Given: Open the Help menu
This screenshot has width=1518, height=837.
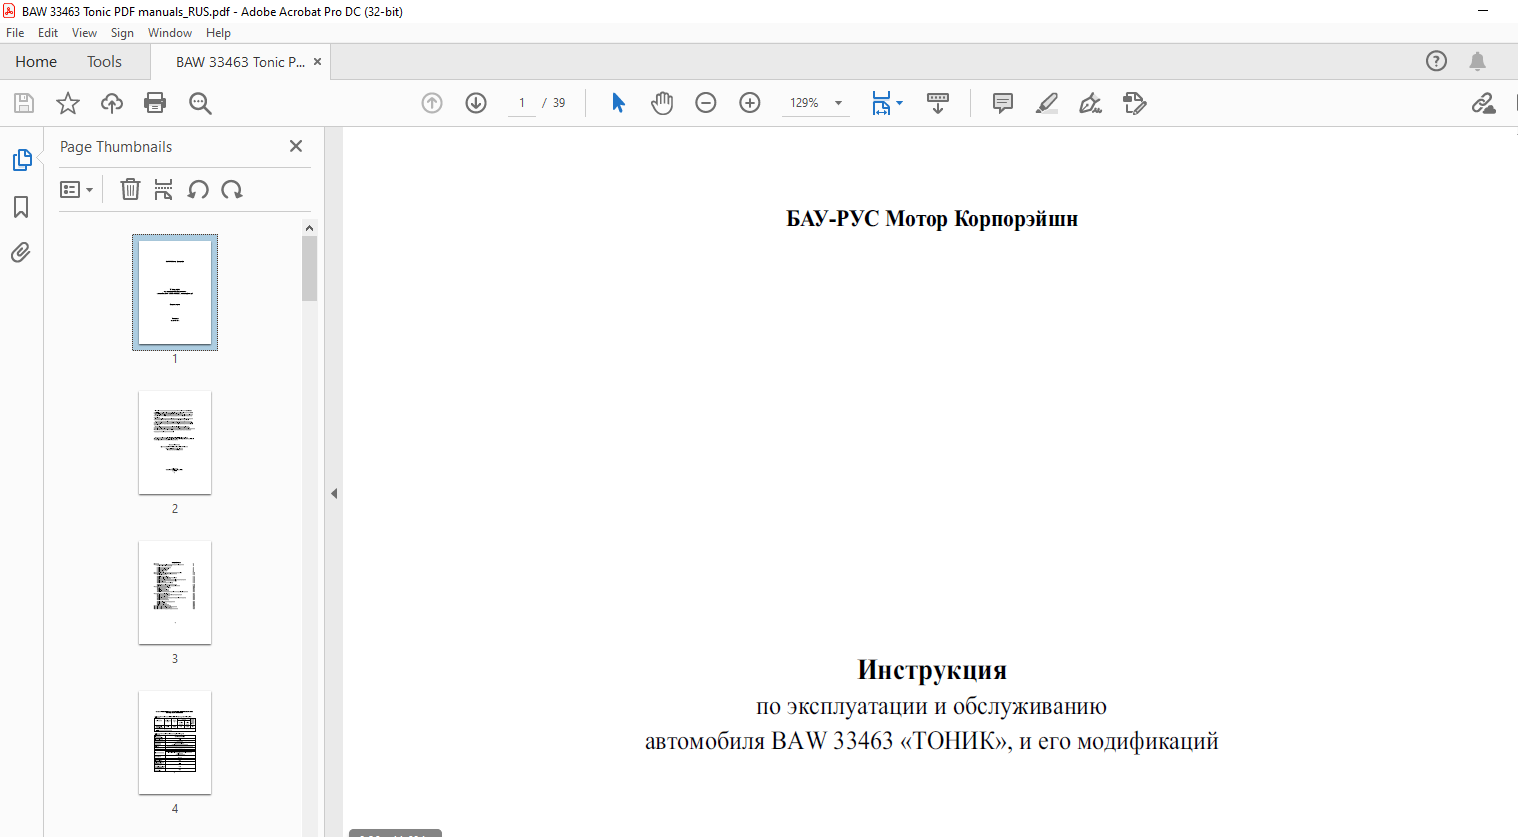Looking at the screenshot, I should pos(218,33).
